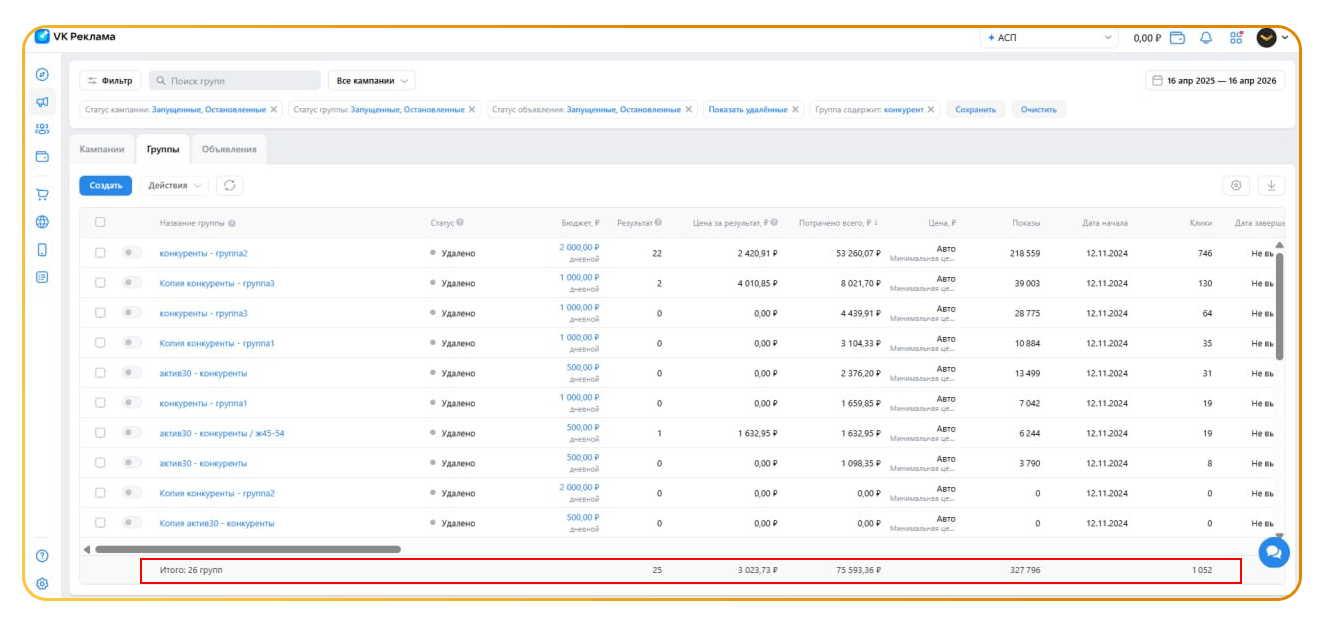
Task: Download the table using the export icon
Action: tap(1272, 185)
